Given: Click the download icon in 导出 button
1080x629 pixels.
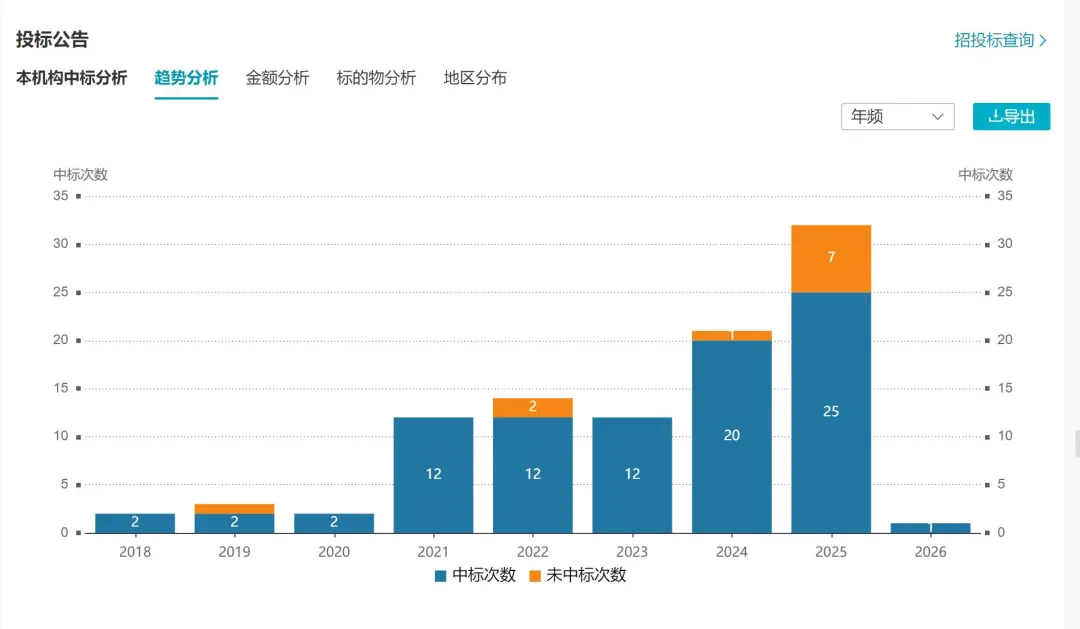Looking at the screenshot, I should click(995, 116).
